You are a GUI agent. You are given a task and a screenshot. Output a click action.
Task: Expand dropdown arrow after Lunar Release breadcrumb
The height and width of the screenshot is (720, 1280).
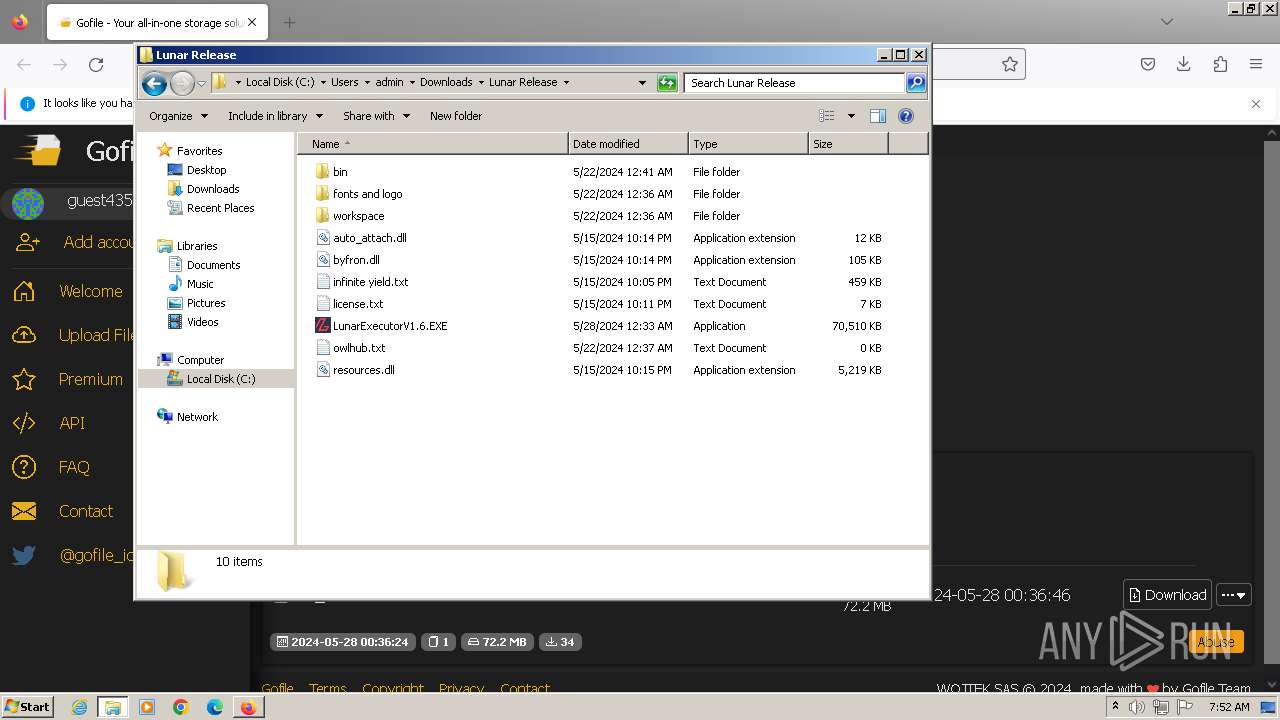(x=566, y=83)
